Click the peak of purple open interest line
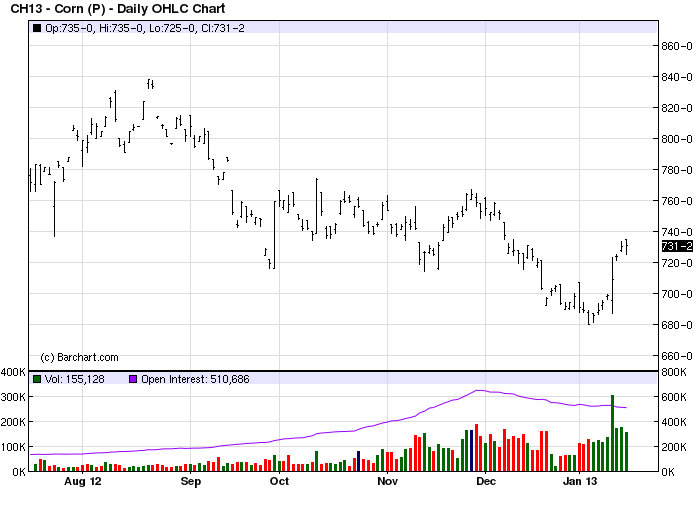This screenshot has width=700, height=512. 478,390
